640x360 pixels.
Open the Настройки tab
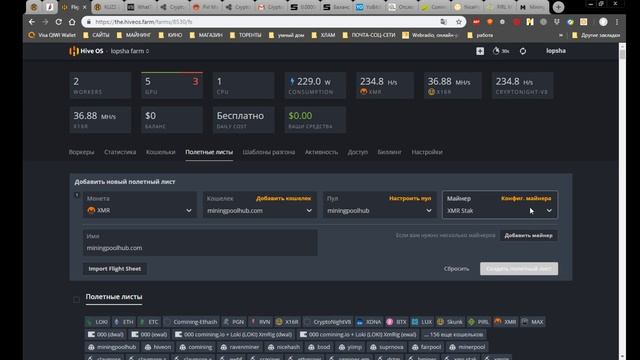427,152
